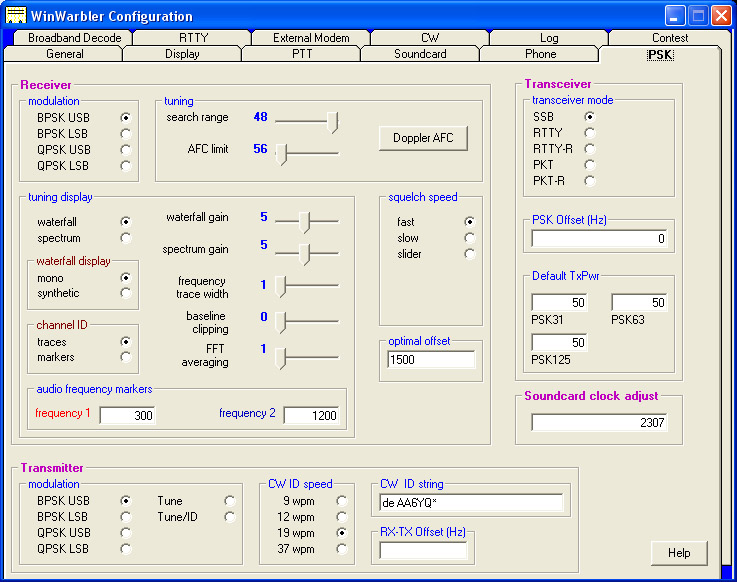Open the External Modem tab
This screenshot has width=737, height=582.
311,38
